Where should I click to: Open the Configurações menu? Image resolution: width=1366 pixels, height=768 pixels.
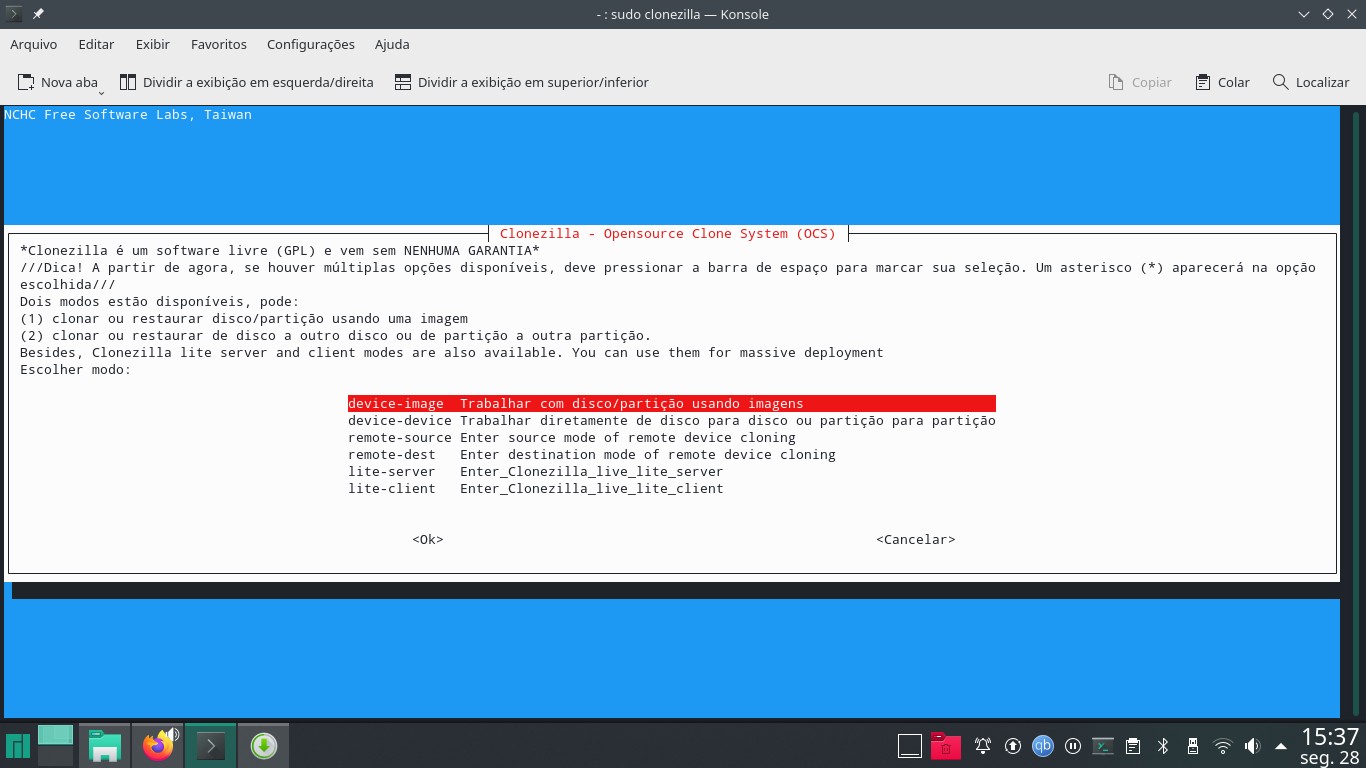tap(311, 44)
